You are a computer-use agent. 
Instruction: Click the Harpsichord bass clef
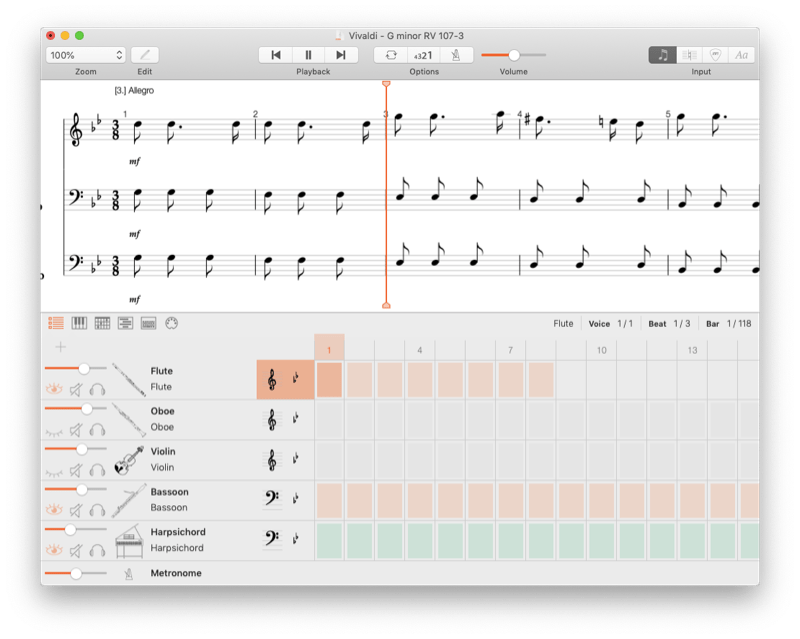(x=272, y=539)
